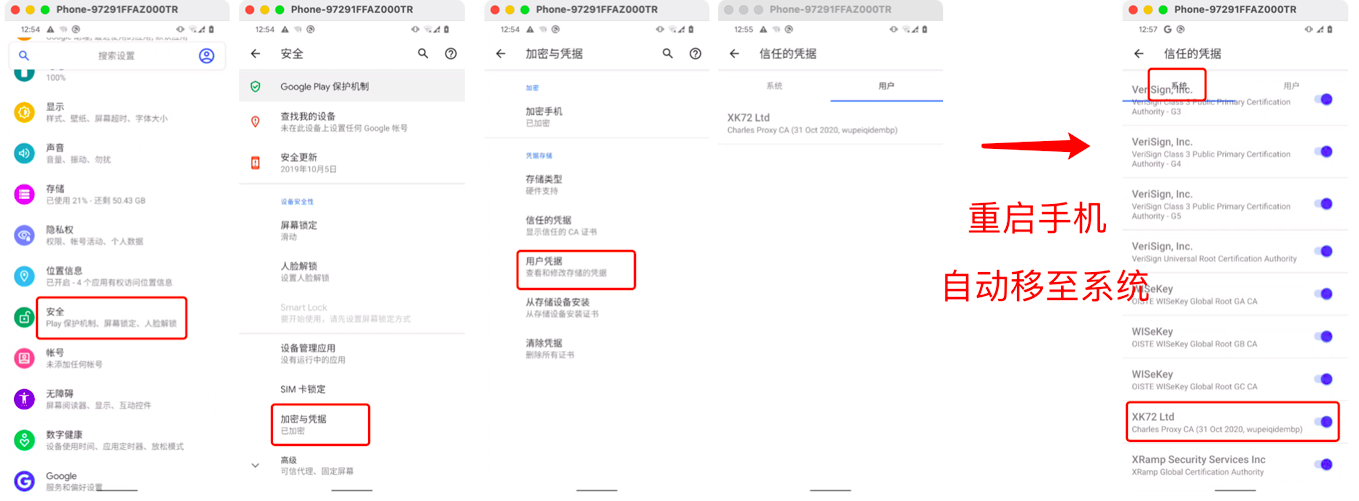Open the 无障碍 row in settings
Screen dimensions: 1359x501
coord(115,399)
